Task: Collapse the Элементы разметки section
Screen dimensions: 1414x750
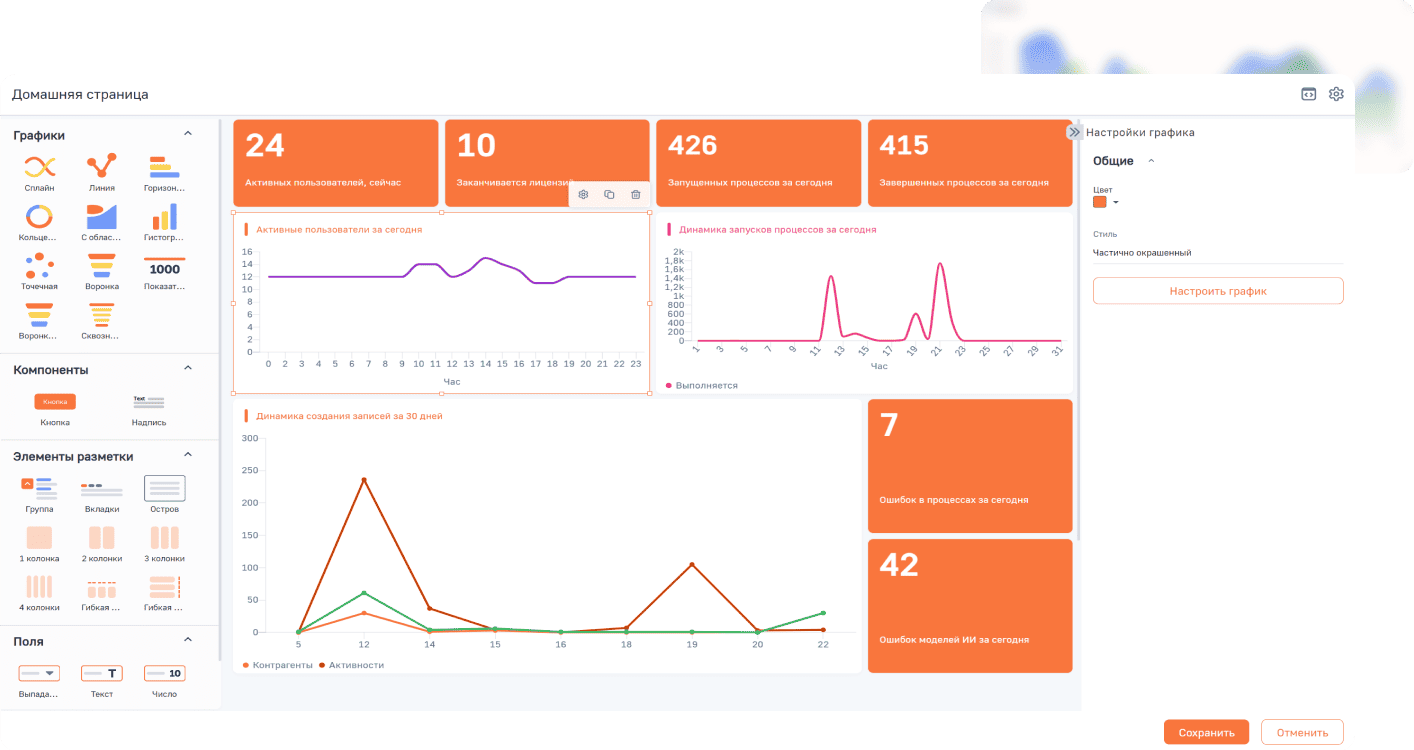Action: tap(187, 456)
